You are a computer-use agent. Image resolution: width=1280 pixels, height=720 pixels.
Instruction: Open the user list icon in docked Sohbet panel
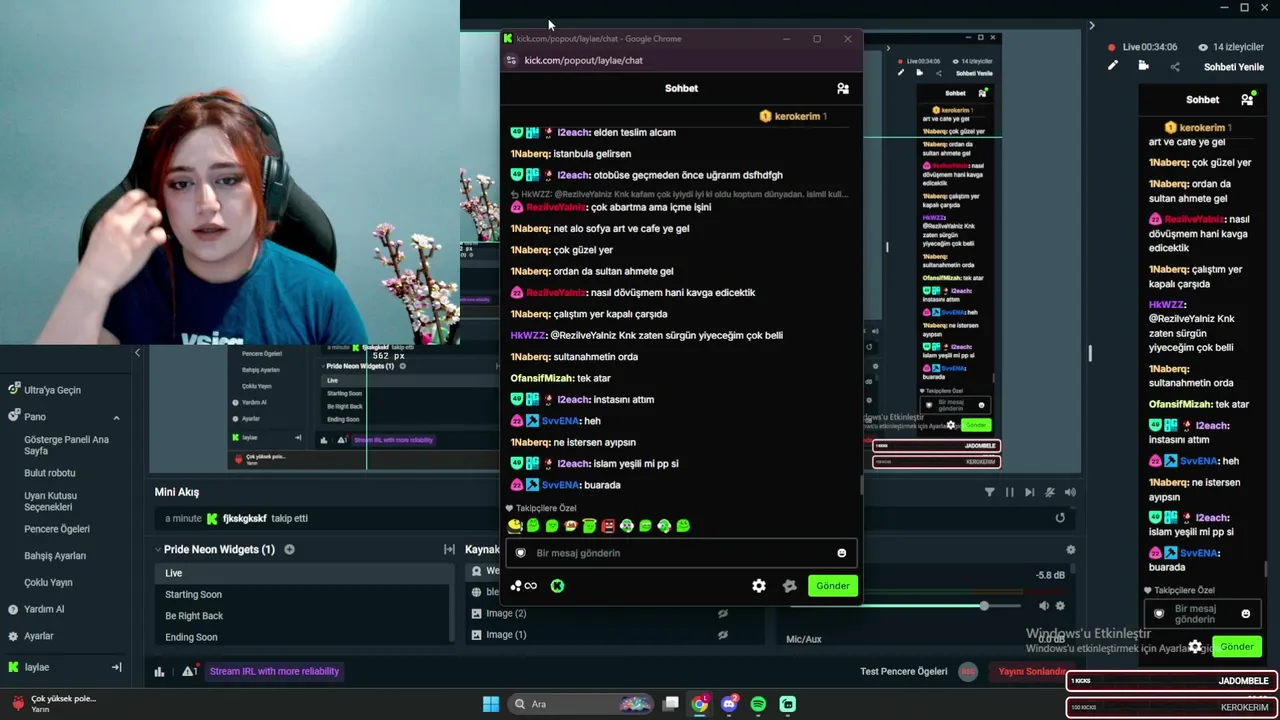pyautogui.click(x=1247, y=100)
